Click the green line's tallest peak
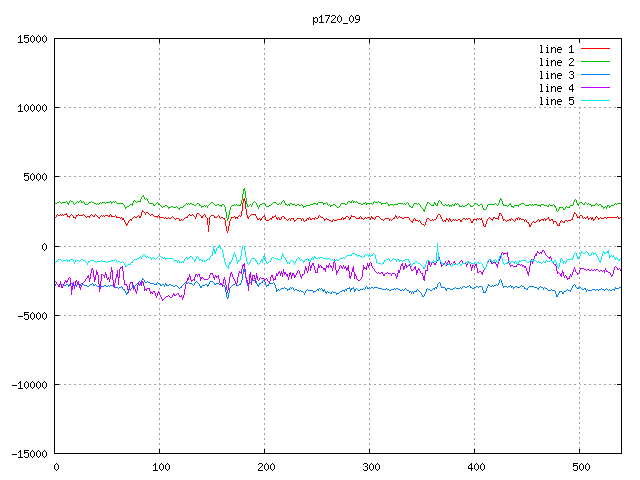Screen dimensions: 640x480 click(244, 188)
